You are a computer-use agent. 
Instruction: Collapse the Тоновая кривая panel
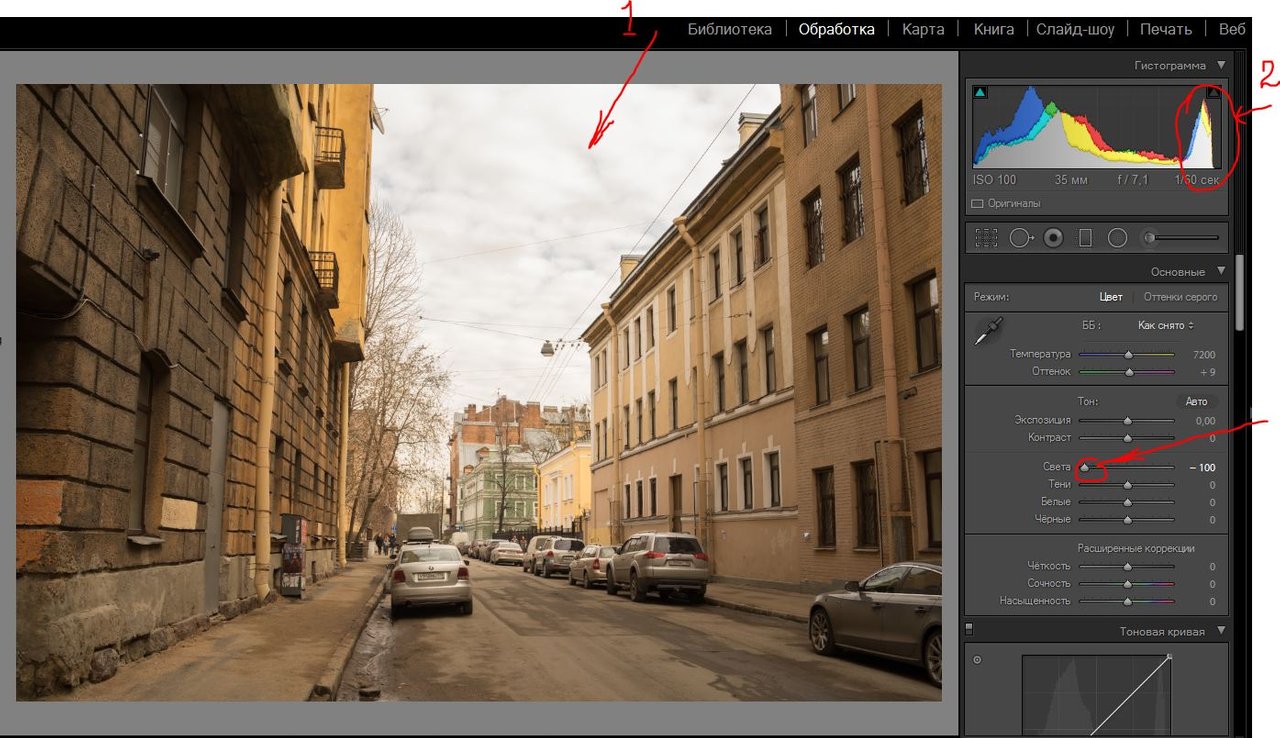[1221, 631]
